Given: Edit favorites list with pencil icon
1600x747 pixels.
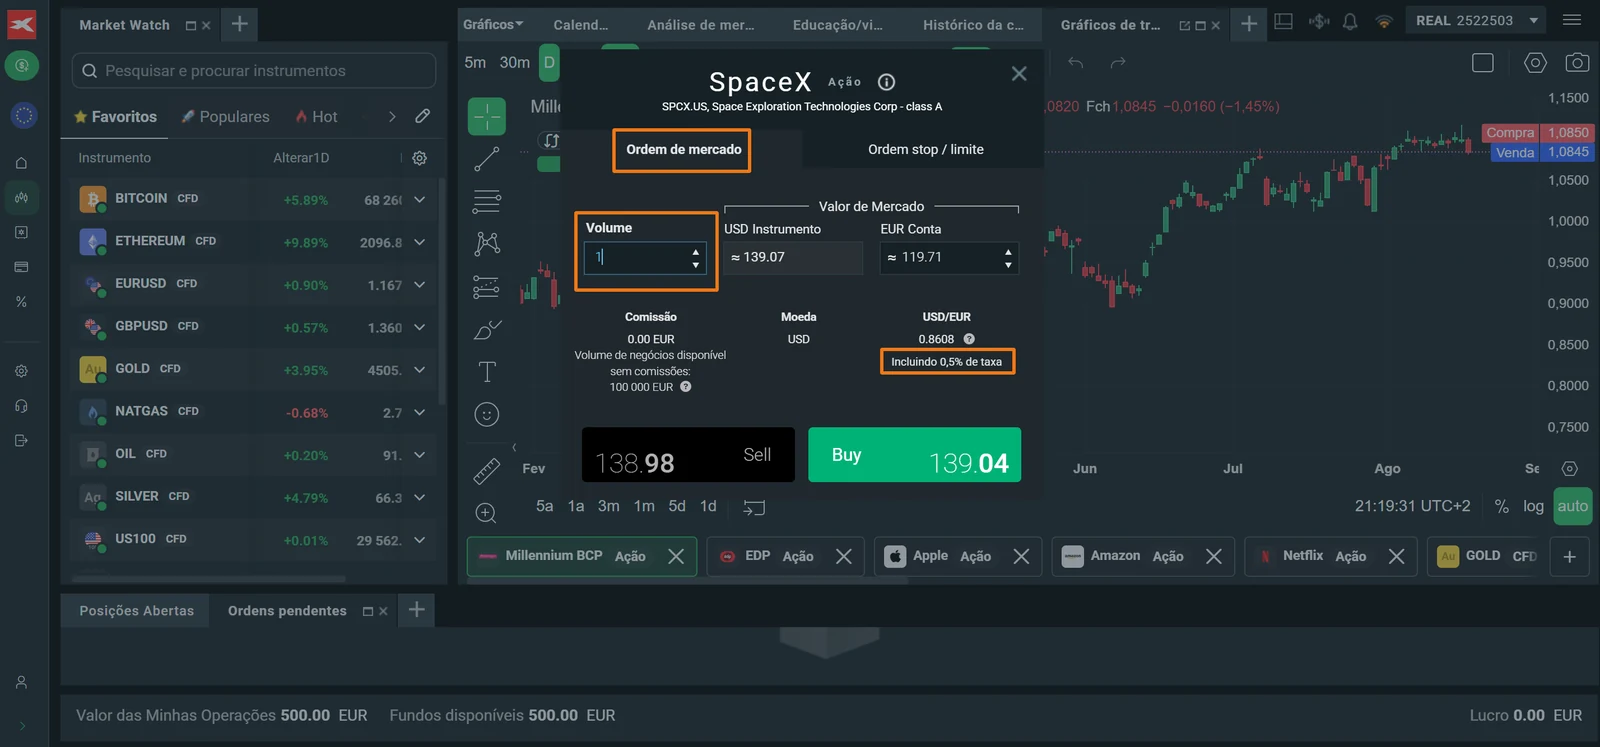Looking at the screenshot, I should pyautogui.click(x=423, y=116).
